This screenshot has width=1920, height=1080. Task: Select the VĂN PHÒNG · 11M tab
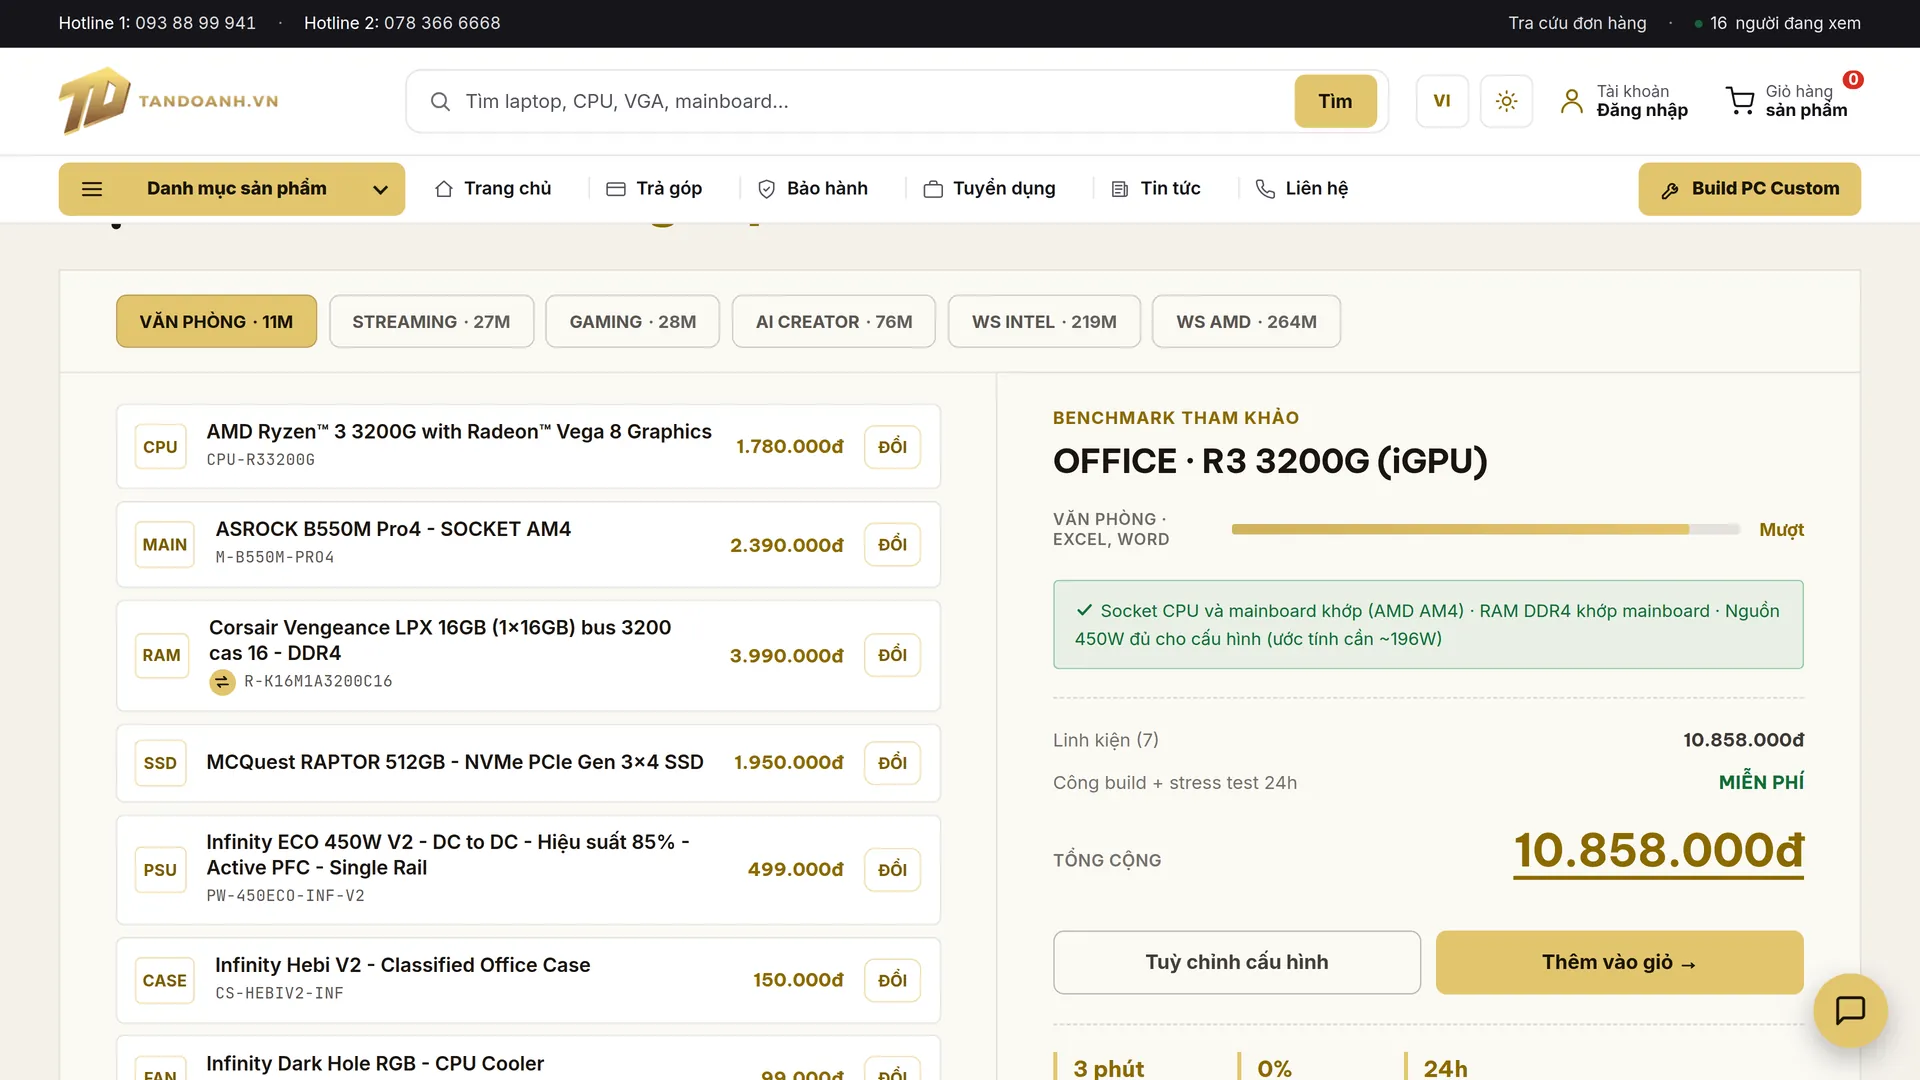[216, 322]
